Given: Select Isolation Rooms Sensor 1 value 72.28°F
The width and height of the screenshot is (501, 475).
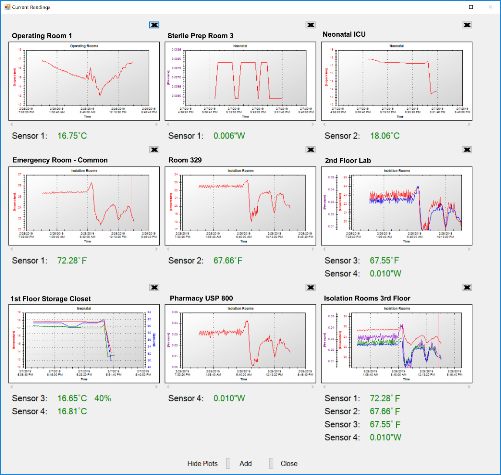Looking at the screenshot, I should (385, 398).
